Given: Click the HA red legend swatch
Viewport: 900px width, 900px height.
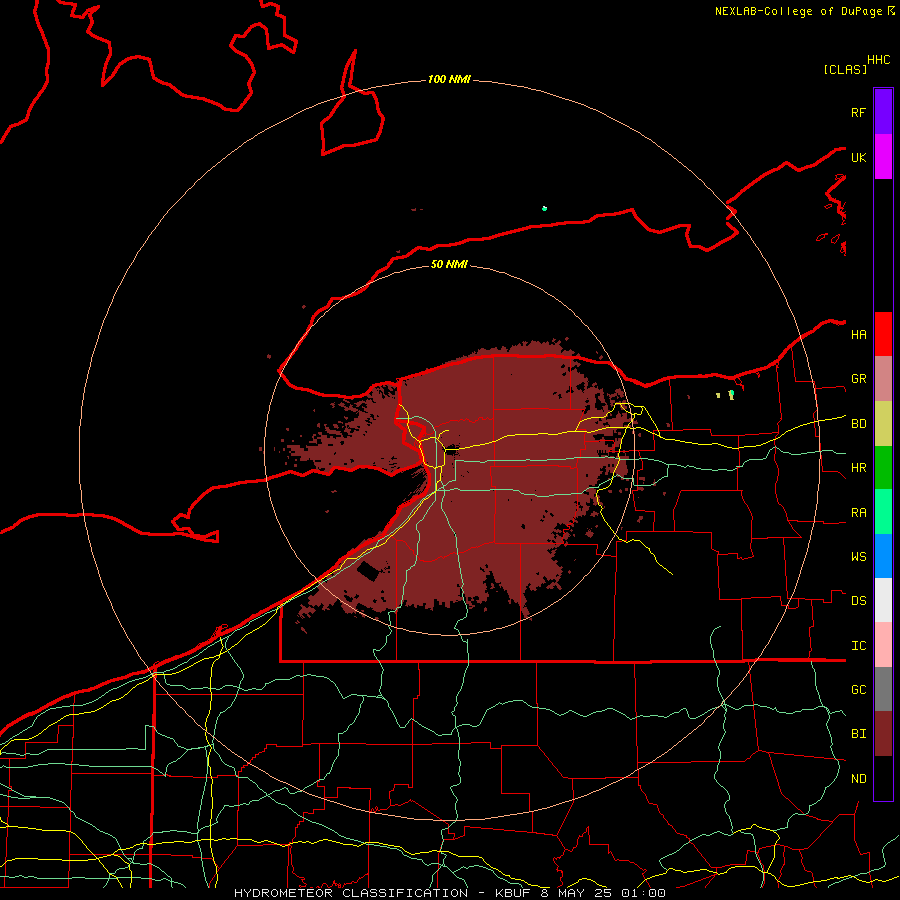Looking at the screenshot, I should 883,334.
